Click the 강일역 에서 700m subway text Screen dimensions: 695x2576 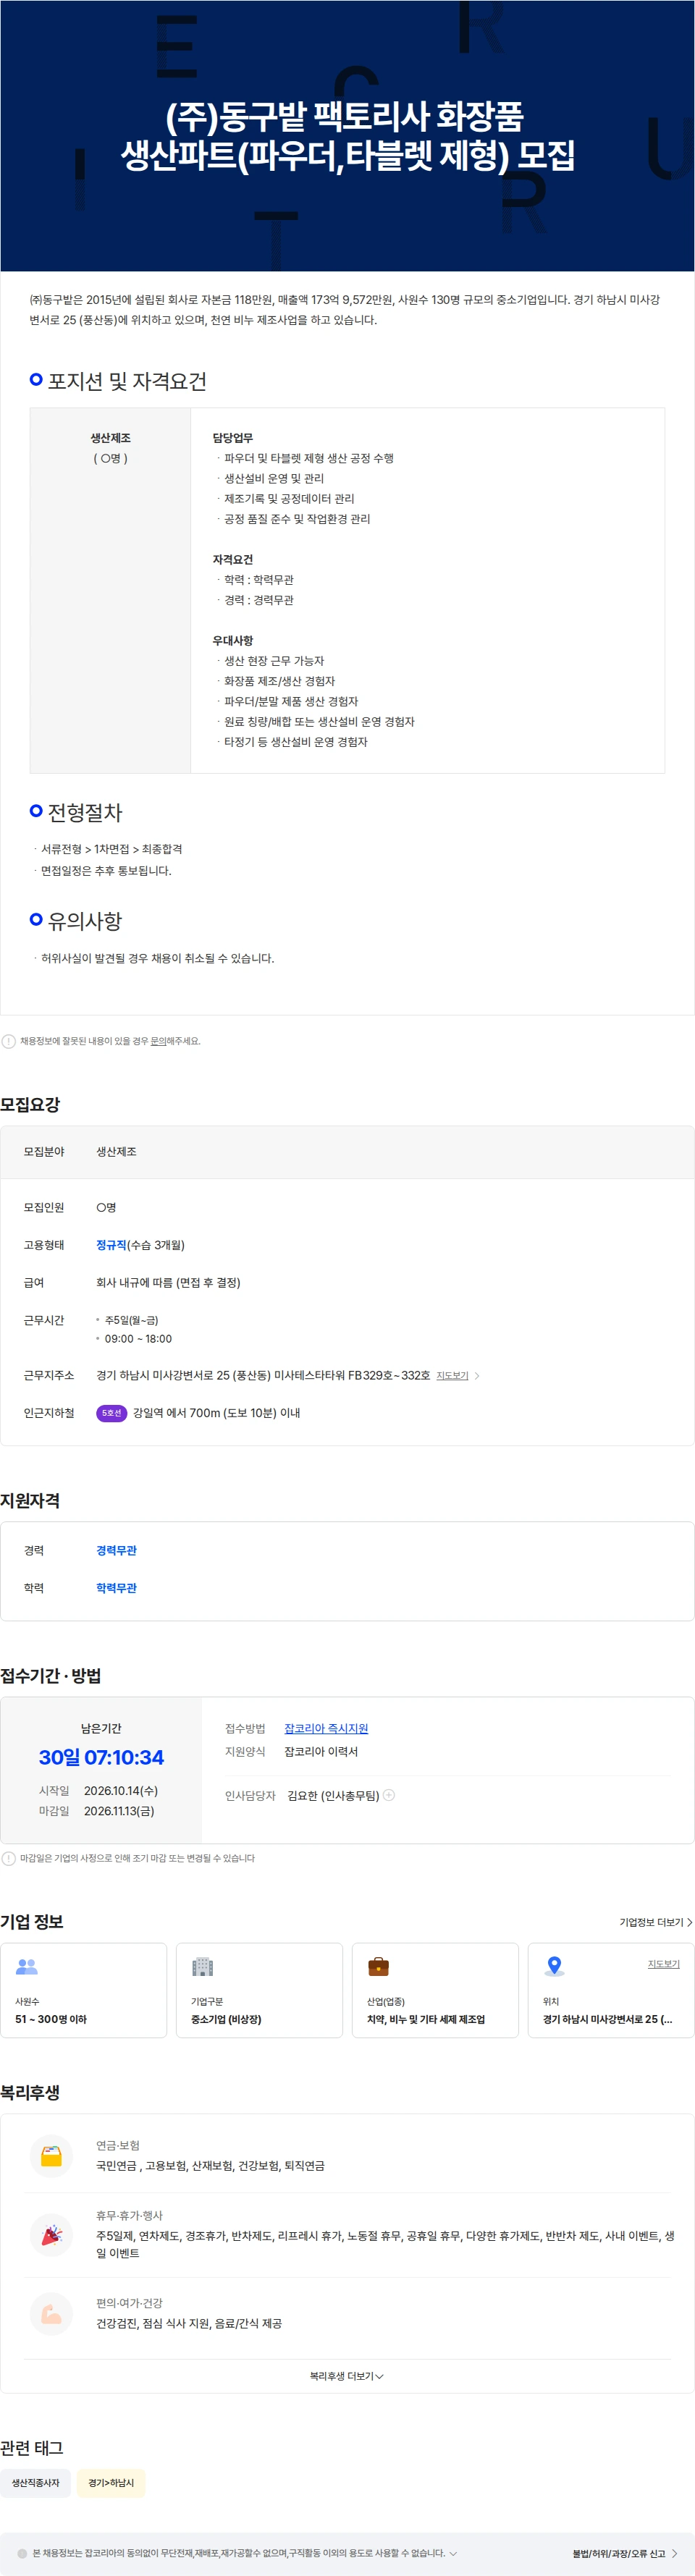tap(216, 1412)
